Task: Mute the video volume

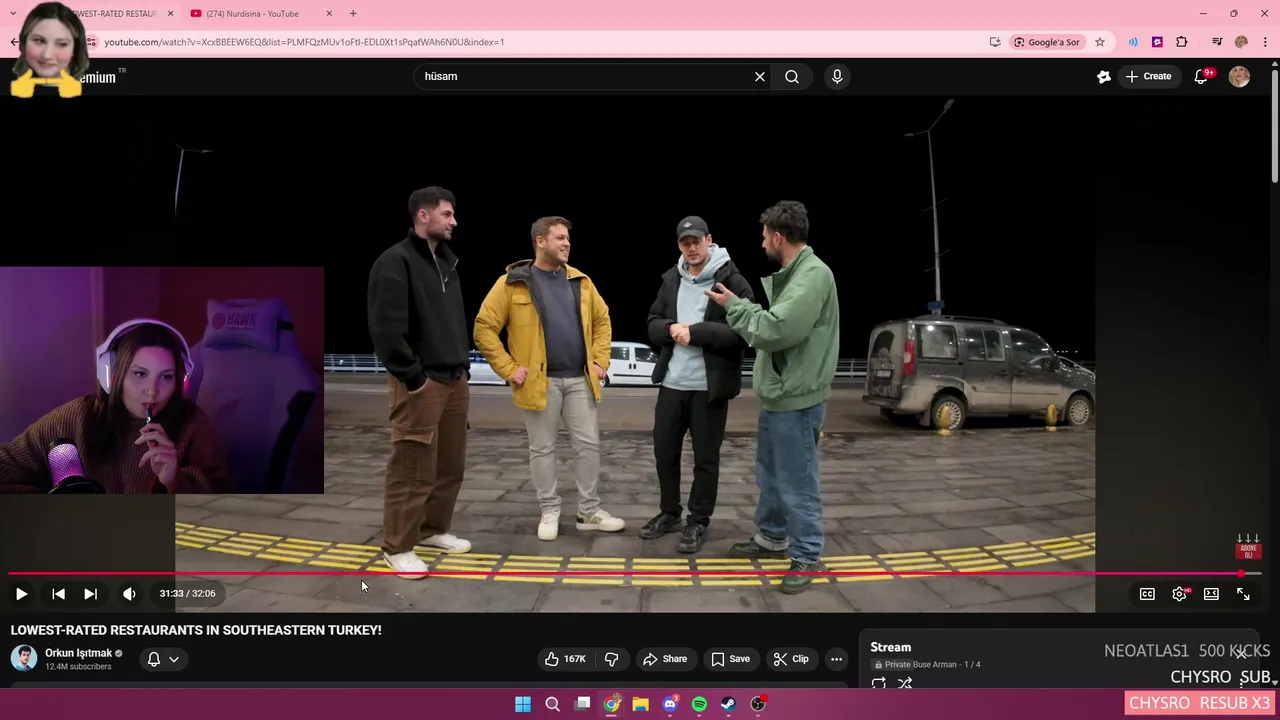Action: point(129,594)
